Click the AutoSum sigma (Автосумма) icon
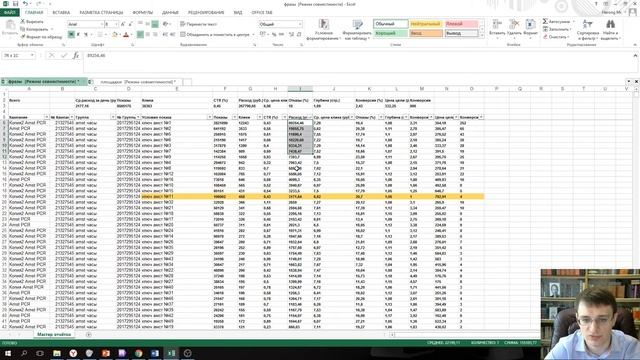This screenshot has height=360, width=640. click(545, 21)
